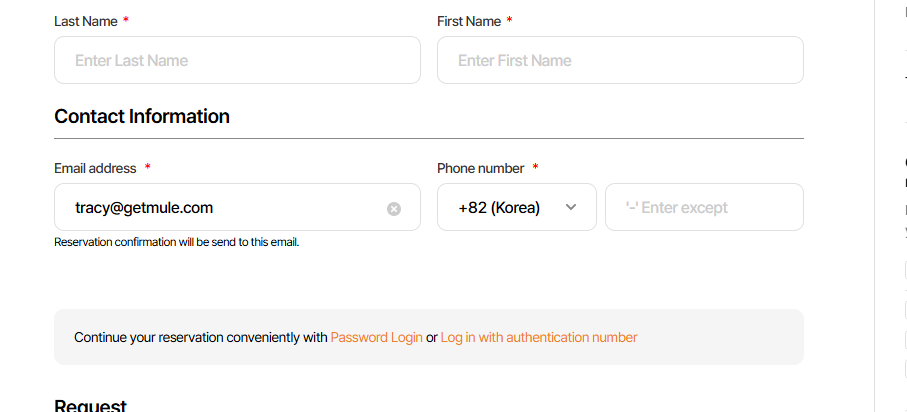The image size is (907, 412).
Task: Clear the email address with the X icon
Action: [394, 209]
